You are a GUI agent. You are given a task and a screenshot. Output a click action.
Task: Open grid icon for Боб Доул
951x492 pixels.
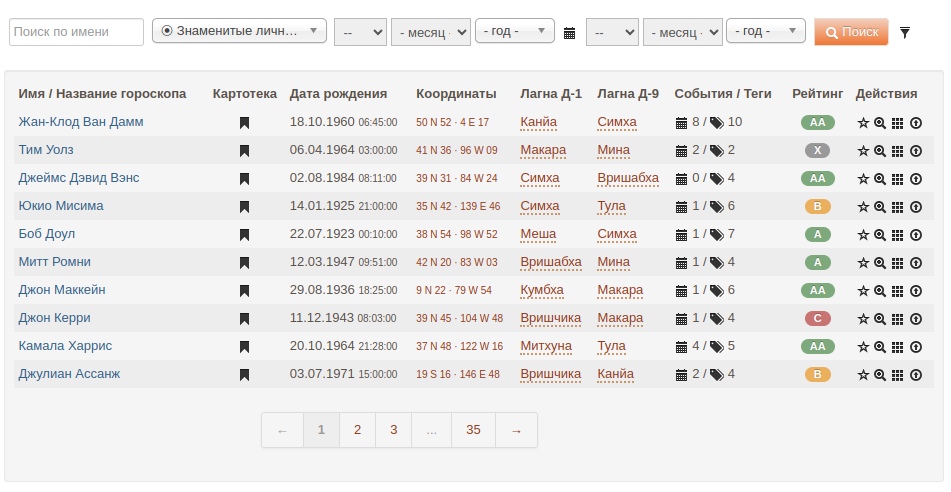[898, 235]
